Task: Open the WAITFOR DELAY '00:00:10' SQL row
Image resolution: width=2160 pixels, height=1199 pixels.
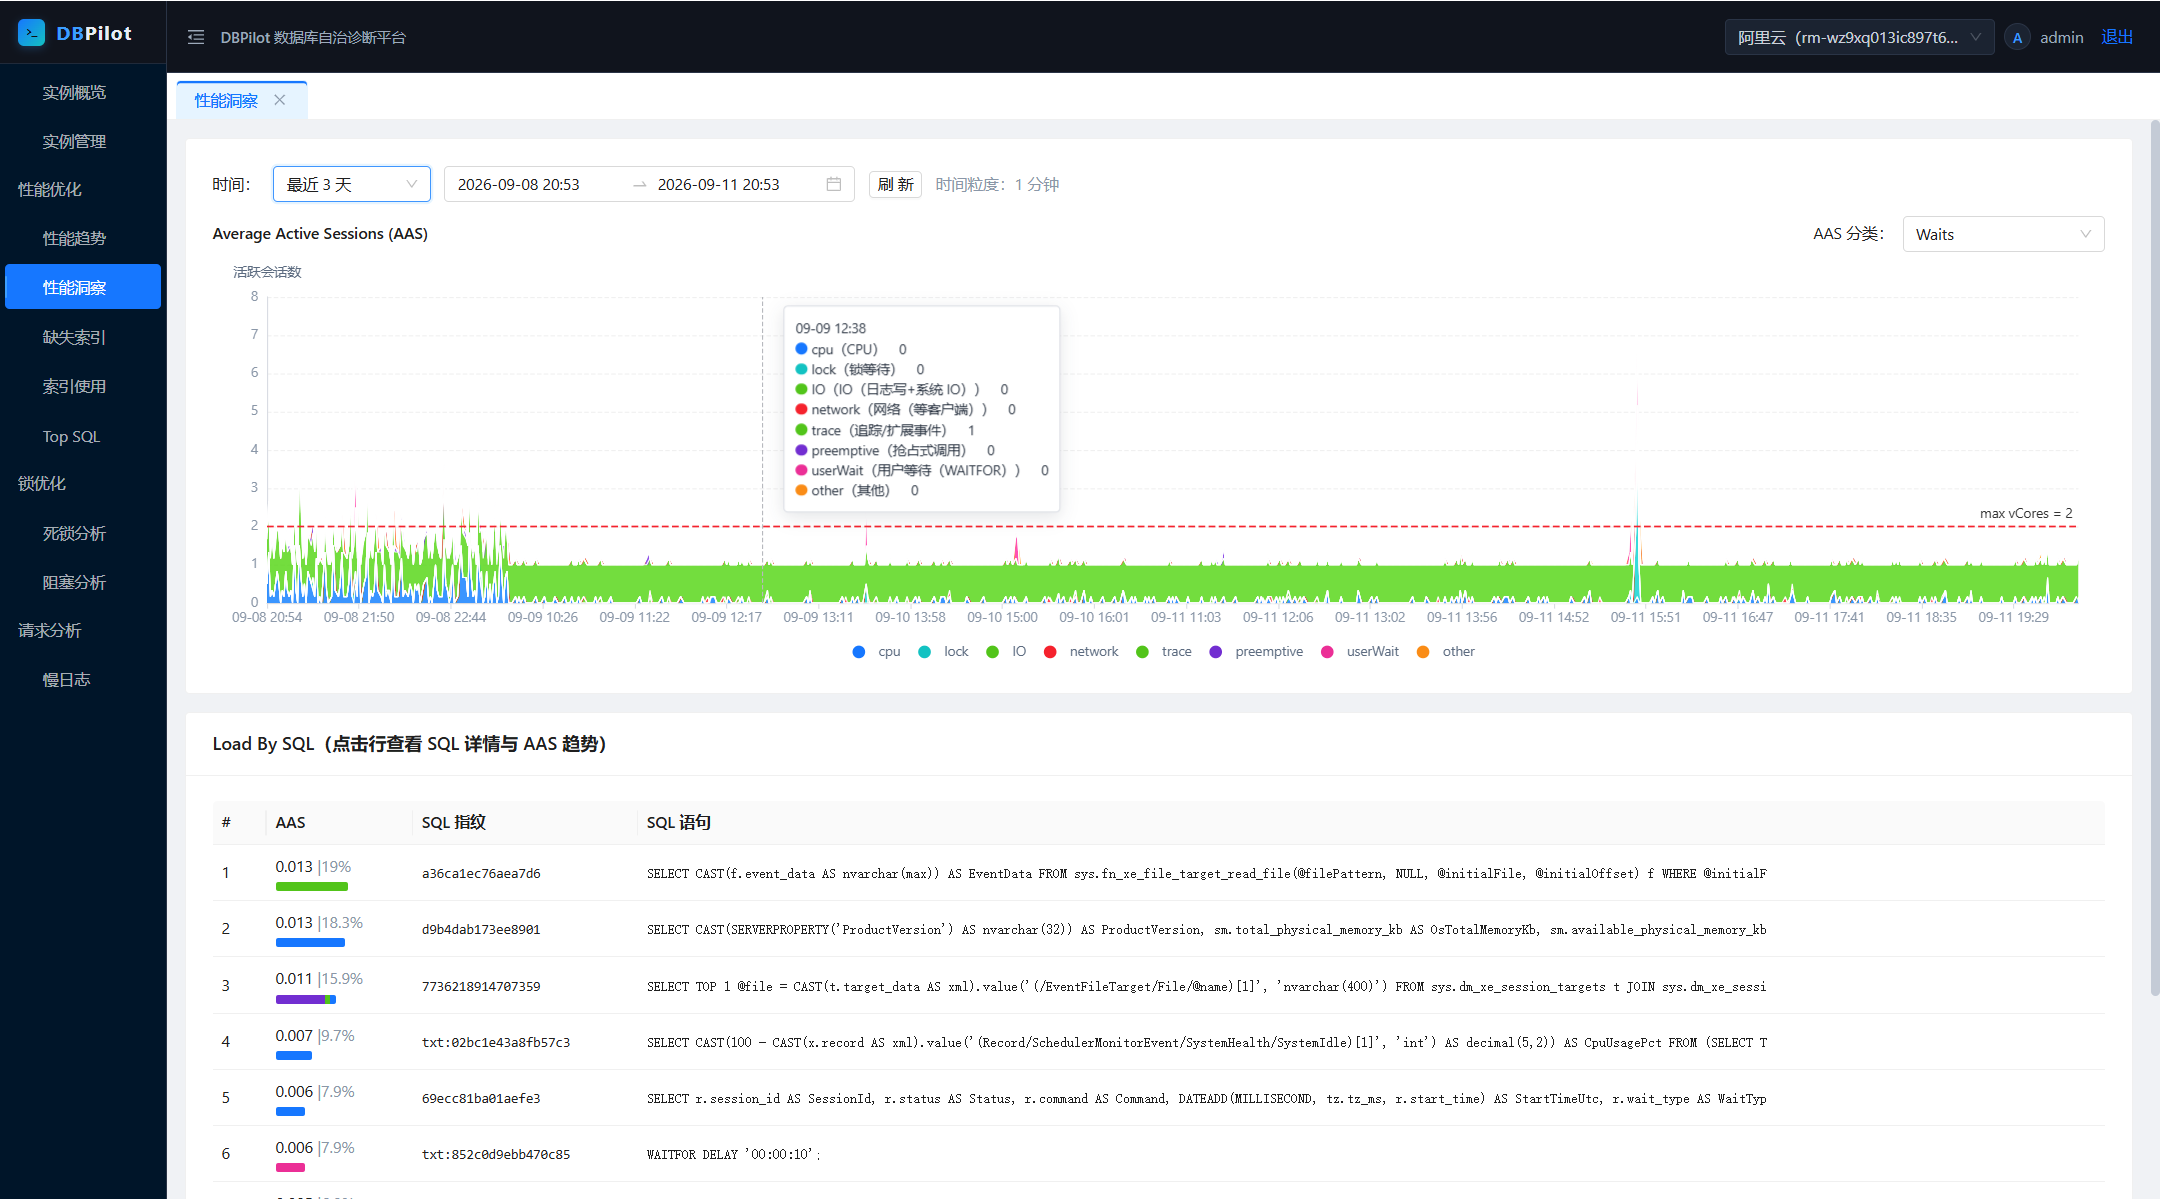Action: coord(1158,1154)
